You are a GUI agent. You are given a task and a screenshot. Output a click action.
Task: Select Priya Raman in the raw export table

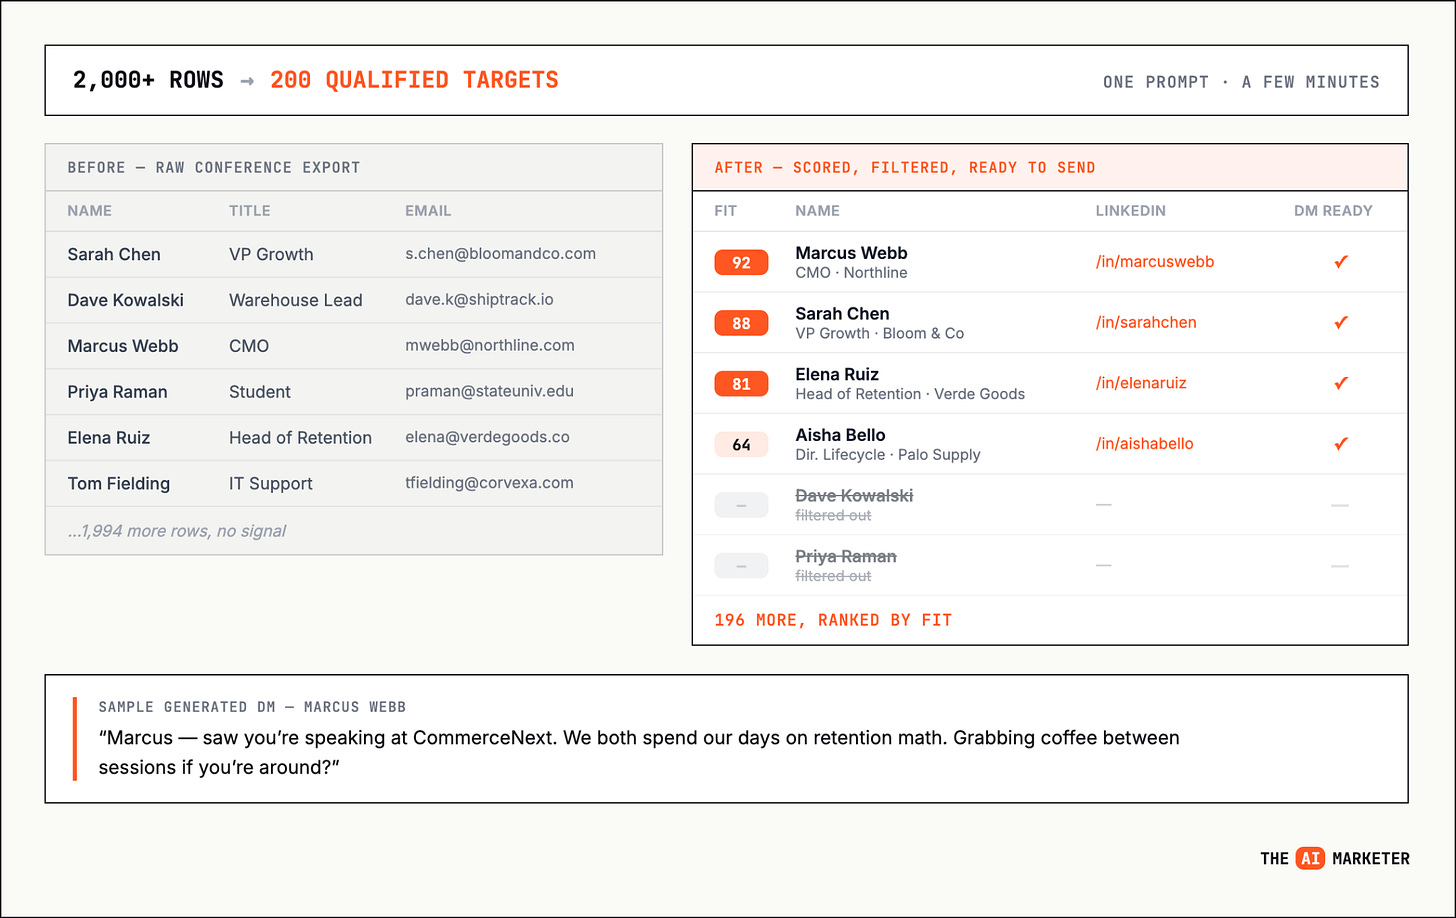pos(117,392)
